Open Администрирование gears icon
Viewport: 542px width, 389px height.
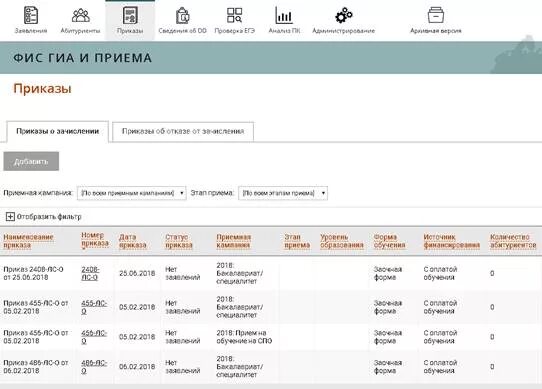(x=343, y=16)
